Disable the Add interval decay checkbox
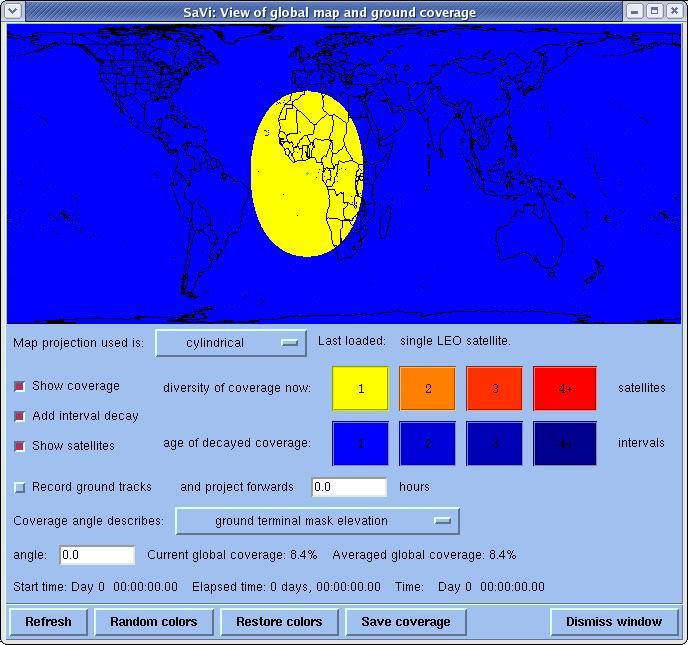688x645 pixels. (x=19, y=416)
